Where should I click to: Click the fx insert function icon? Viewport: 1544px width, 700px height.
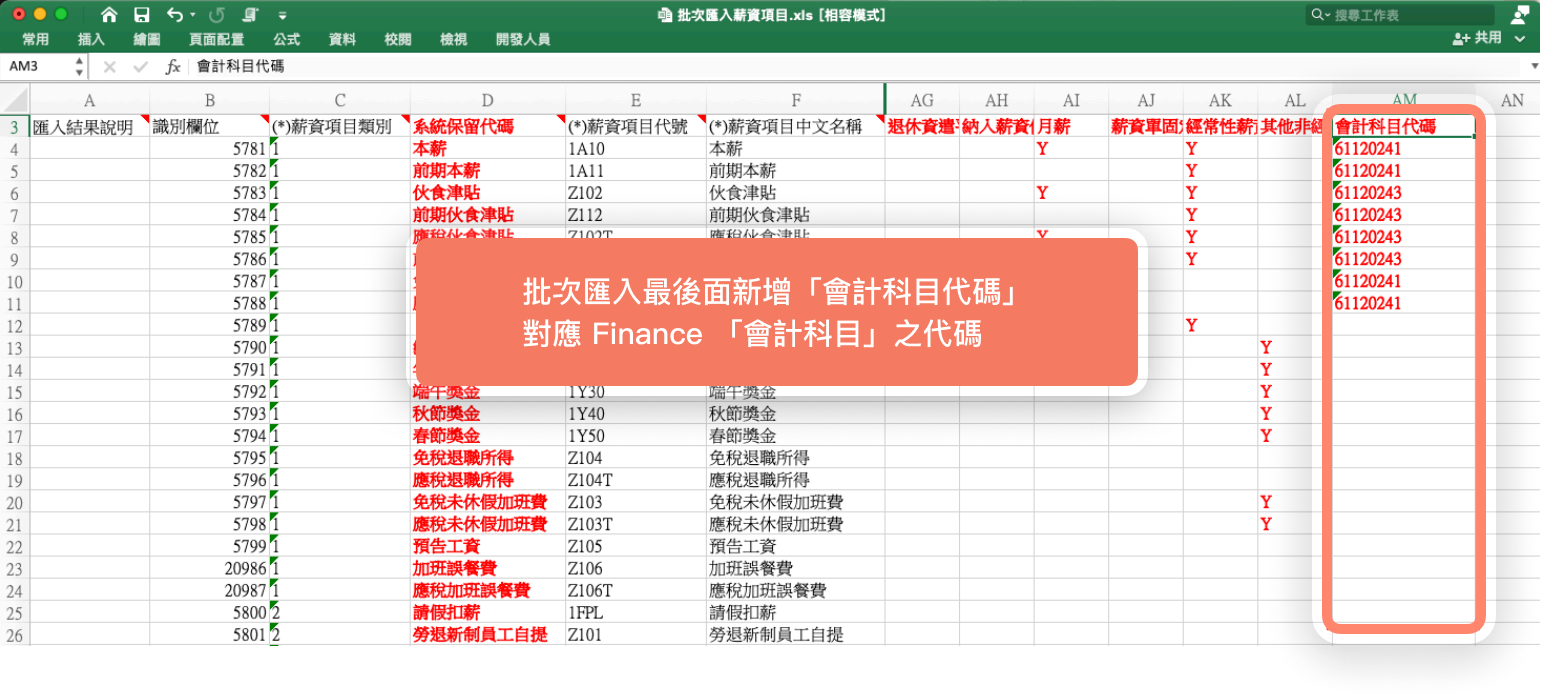pos(173,67)
